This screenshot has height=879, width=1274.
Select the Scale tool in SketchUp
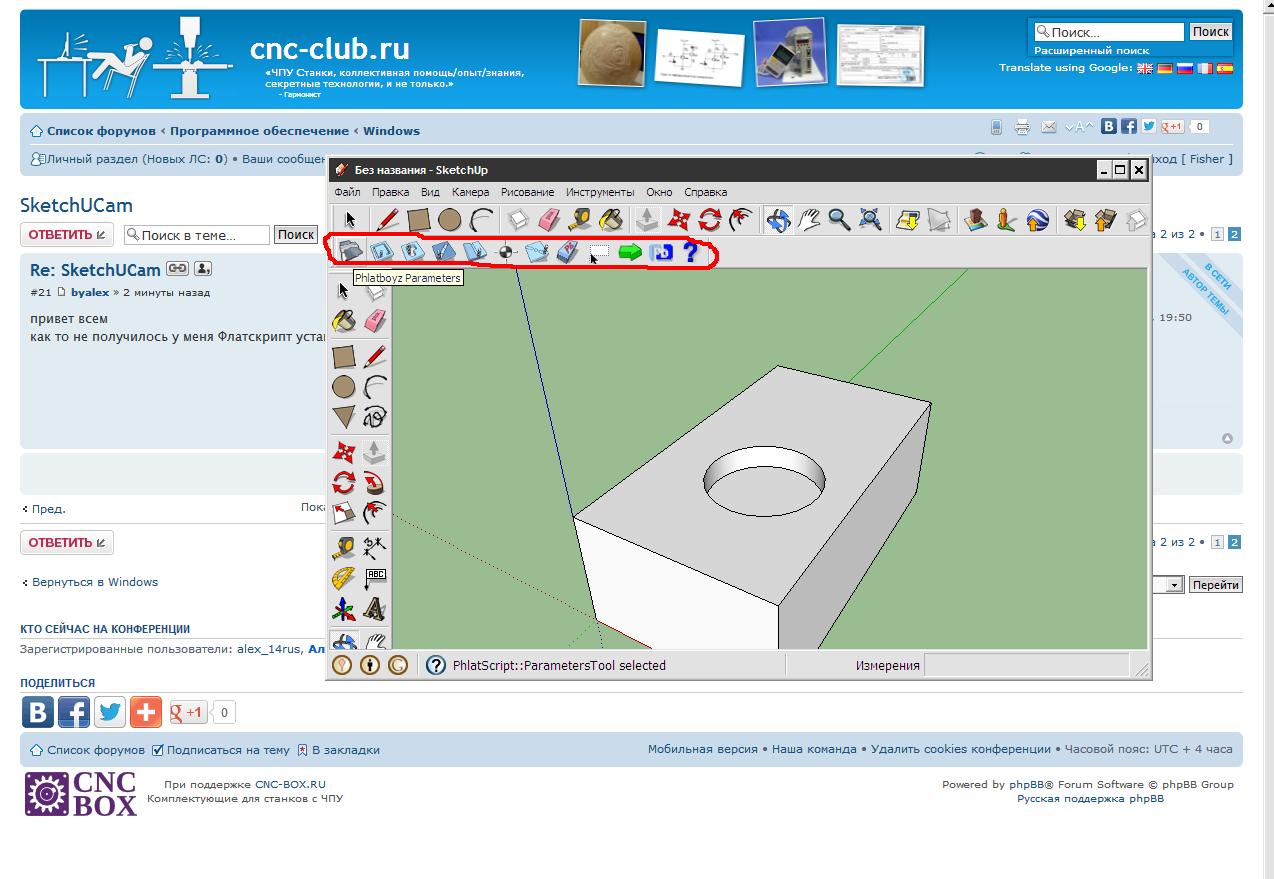pyautogui.click(x=344, y=514)
